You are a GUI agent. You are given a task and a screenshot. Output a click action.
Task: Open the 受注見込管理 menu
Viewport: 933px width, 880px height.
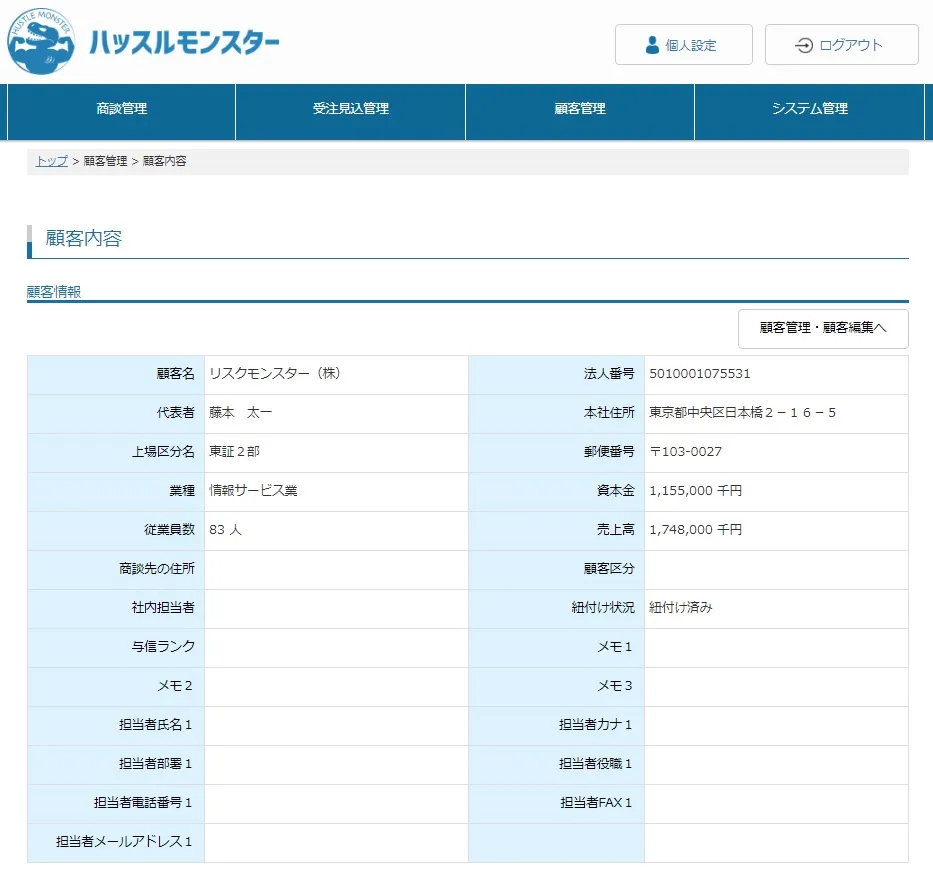tap(350, 111)
